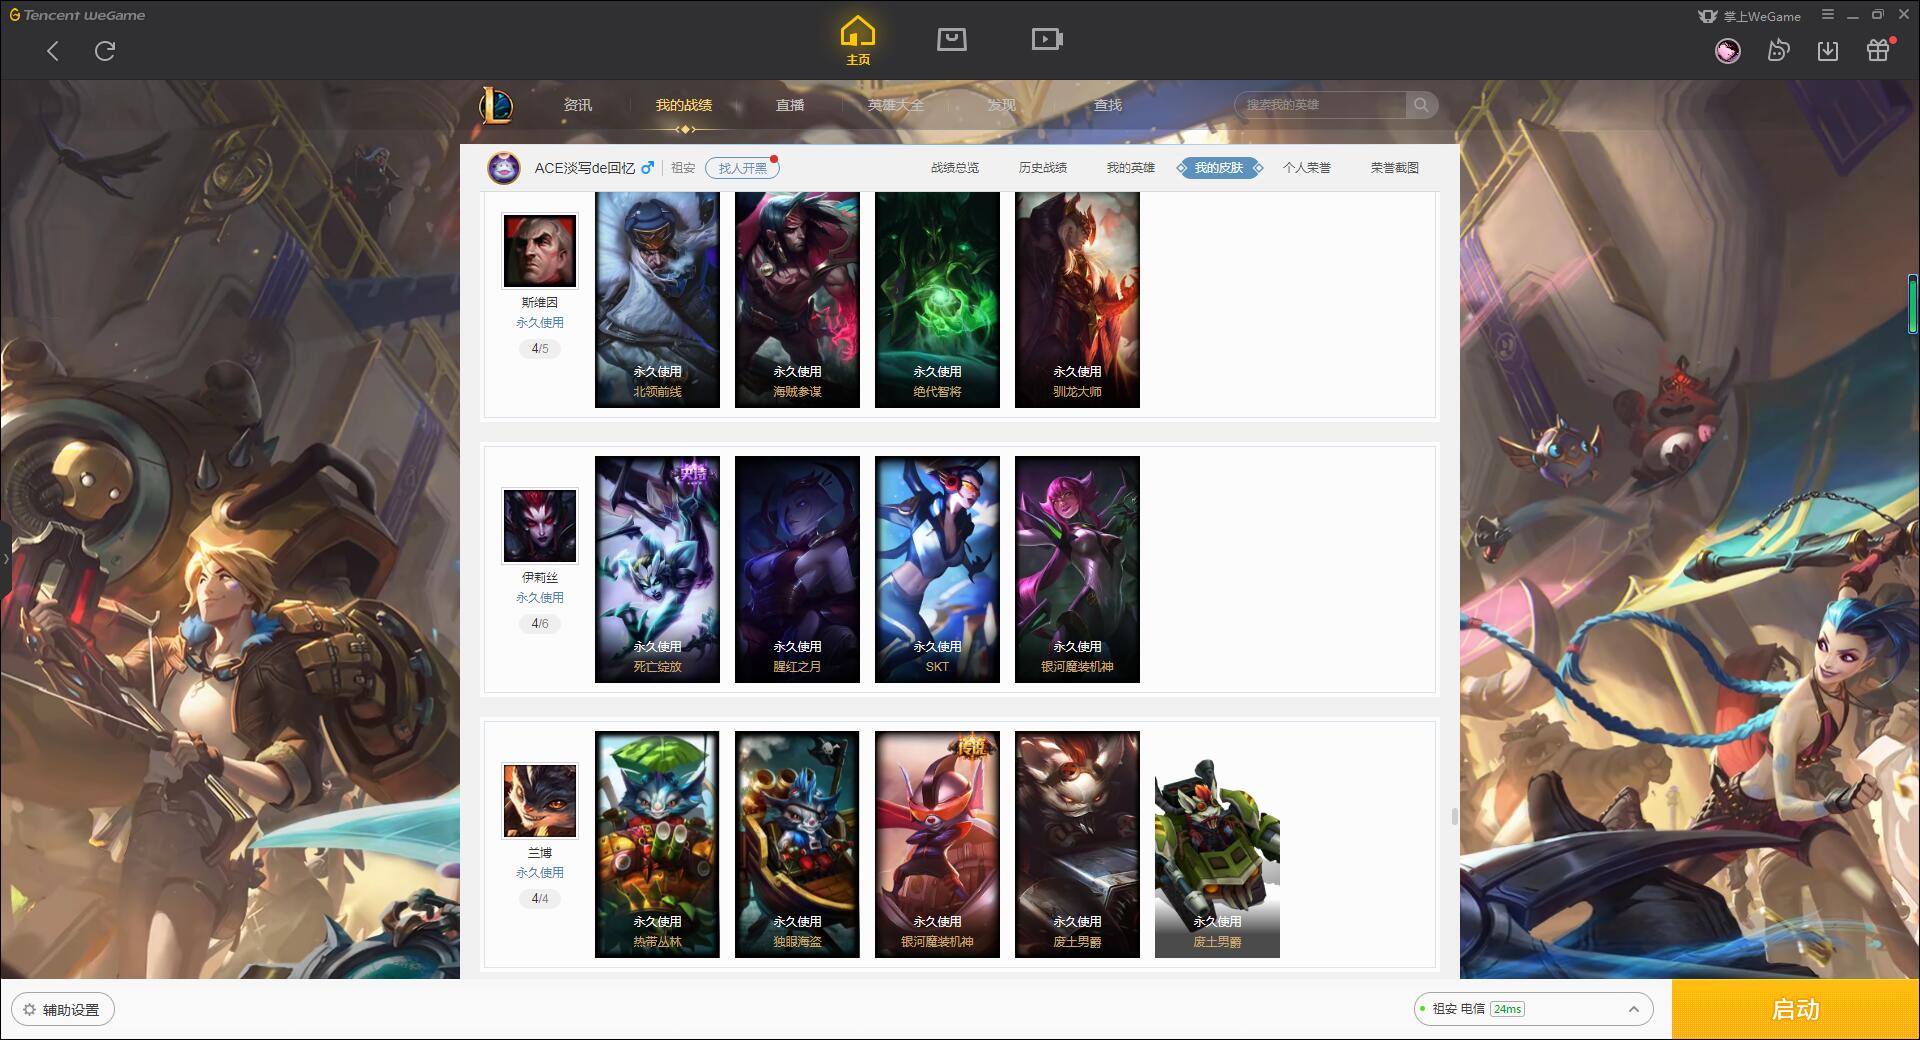The image size is (1920, 1040).
Task: Click the search magnifier icon
Action: (1421, 105)
